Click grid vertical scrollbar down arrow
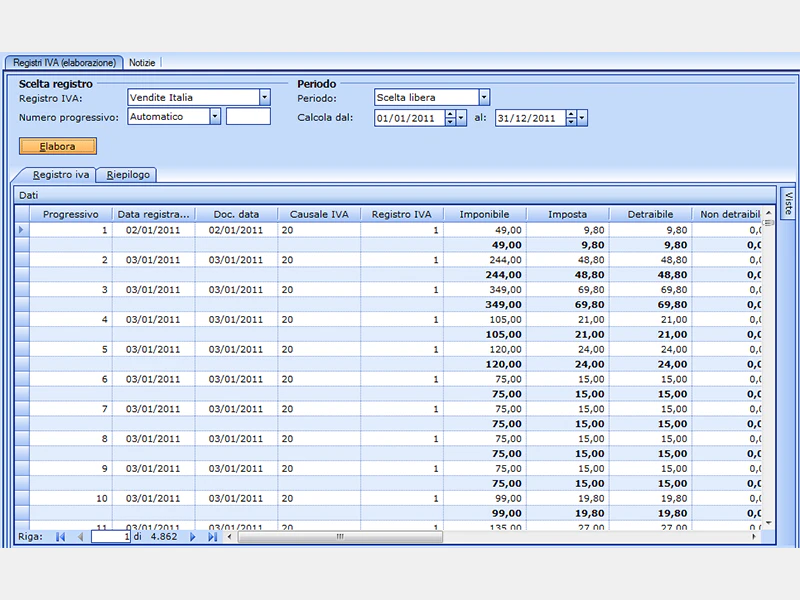This screenshot has width=800, height=600. pyautogui.click(x=768, y=523)
